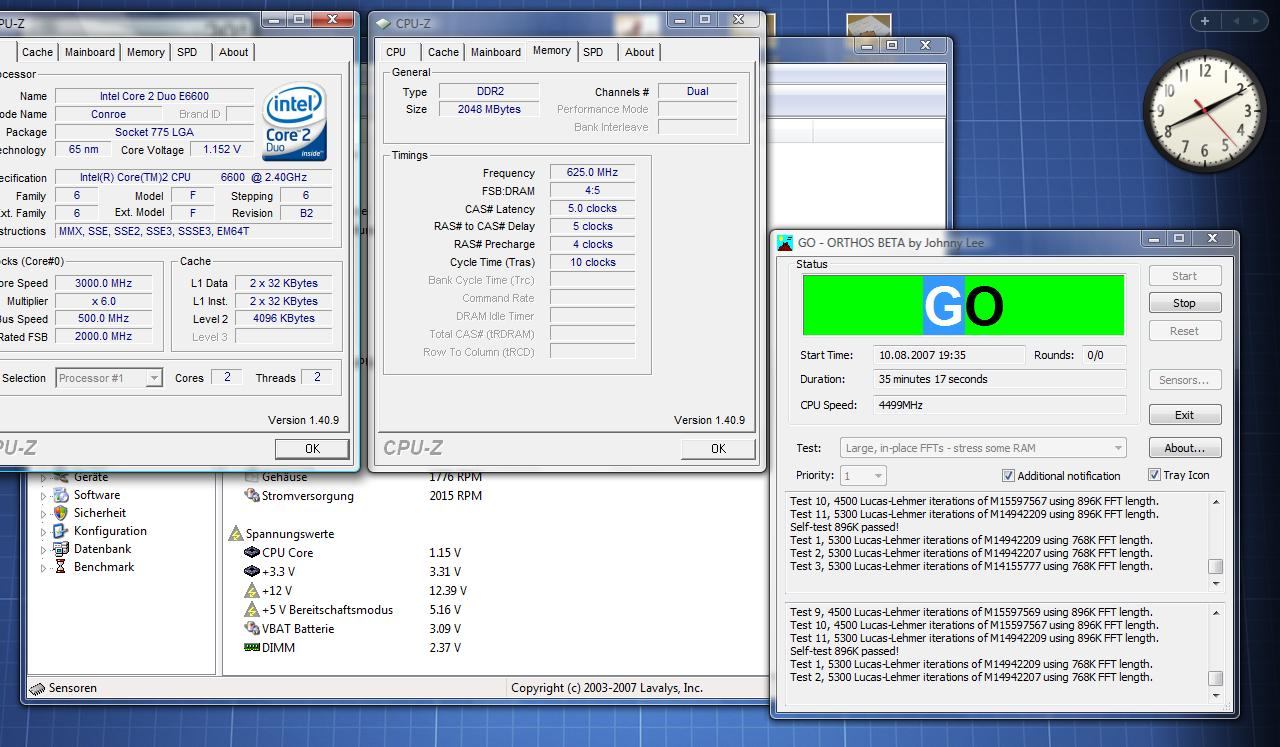Click the Konfiguration tree icon
The height and width of the screenshot is (747, 1280).
tap(60, 531)
